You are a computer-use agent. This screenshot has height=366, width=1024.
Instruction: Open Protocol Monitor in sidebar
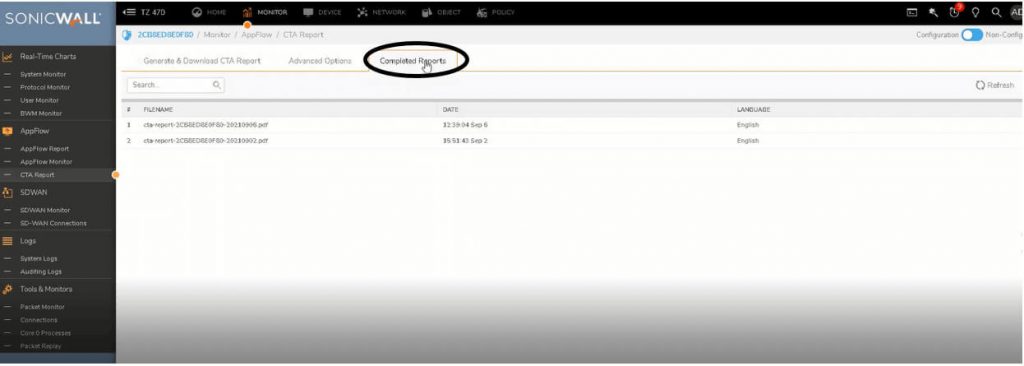click(x=44, y=88)
